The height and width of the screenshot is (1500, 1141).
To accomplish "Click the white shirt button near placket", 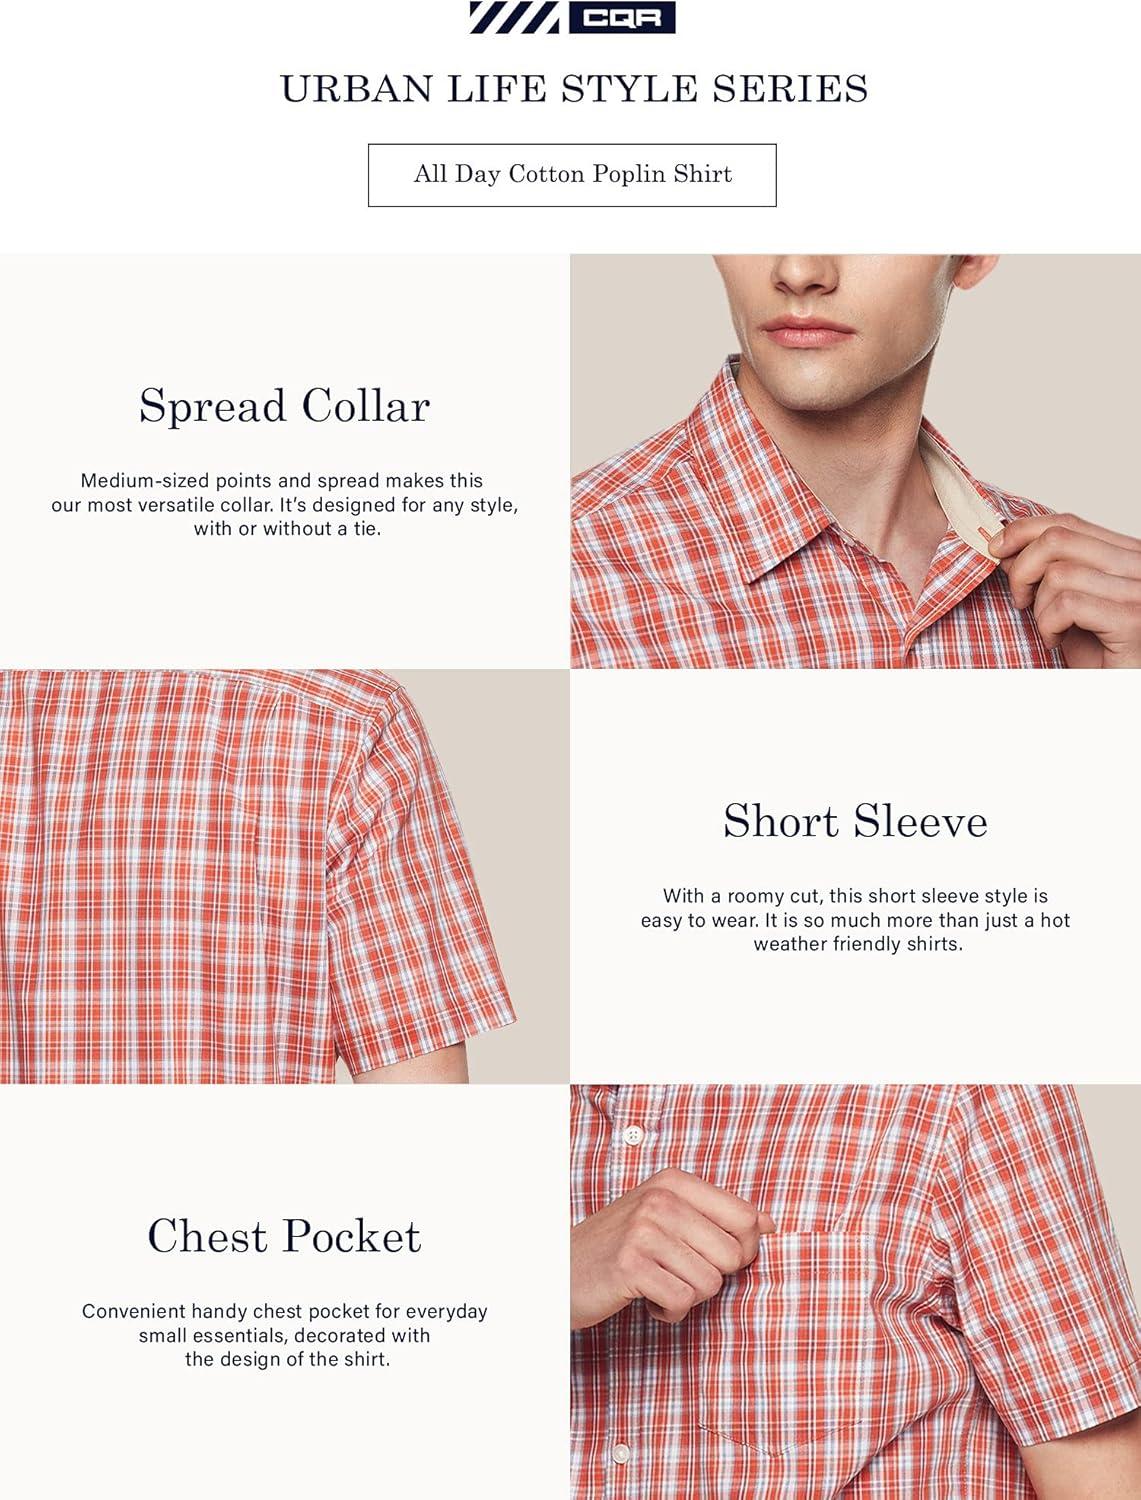I will coord(631,1135).
